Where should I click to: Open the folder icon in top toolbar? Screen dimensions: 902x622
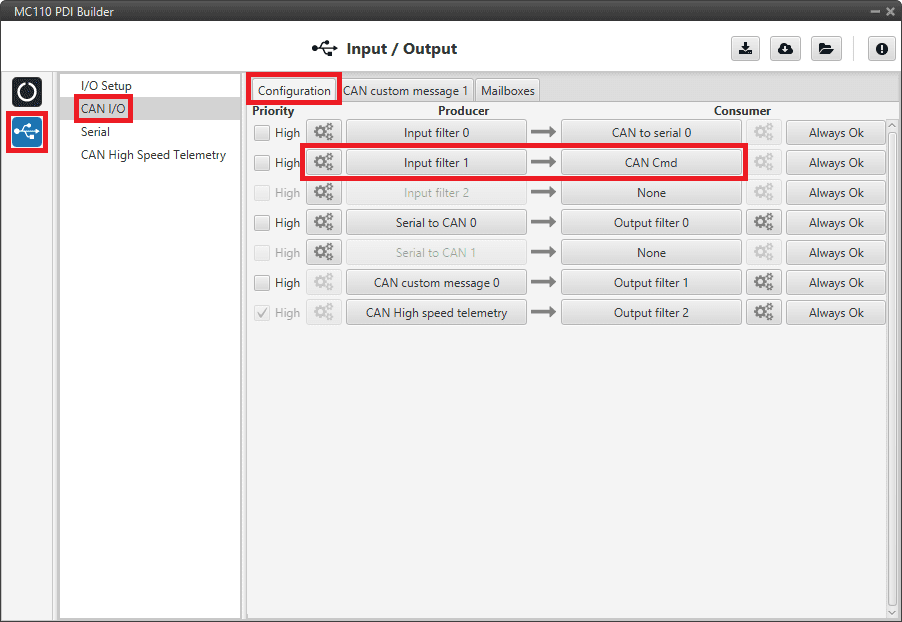825,49
